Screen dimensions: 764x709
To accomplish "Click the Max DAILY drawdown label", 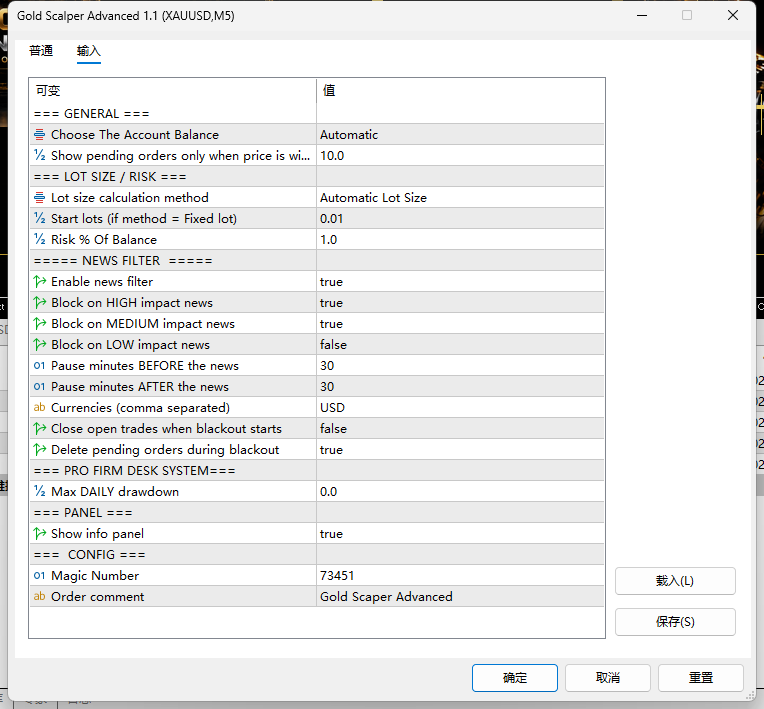I will pos(115,491).
